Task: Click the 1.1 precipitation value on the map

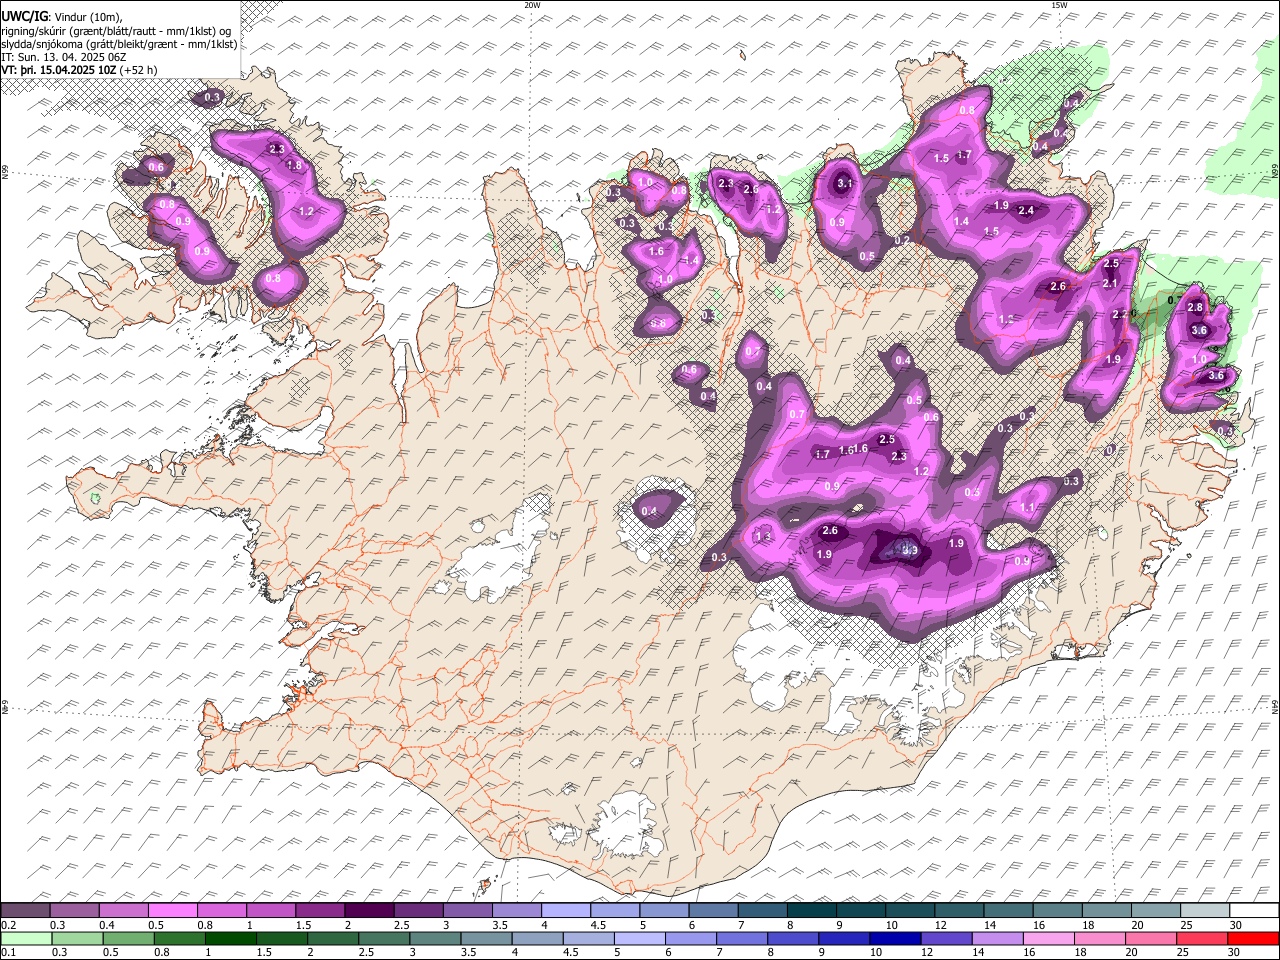Action: click(1028, 508)
